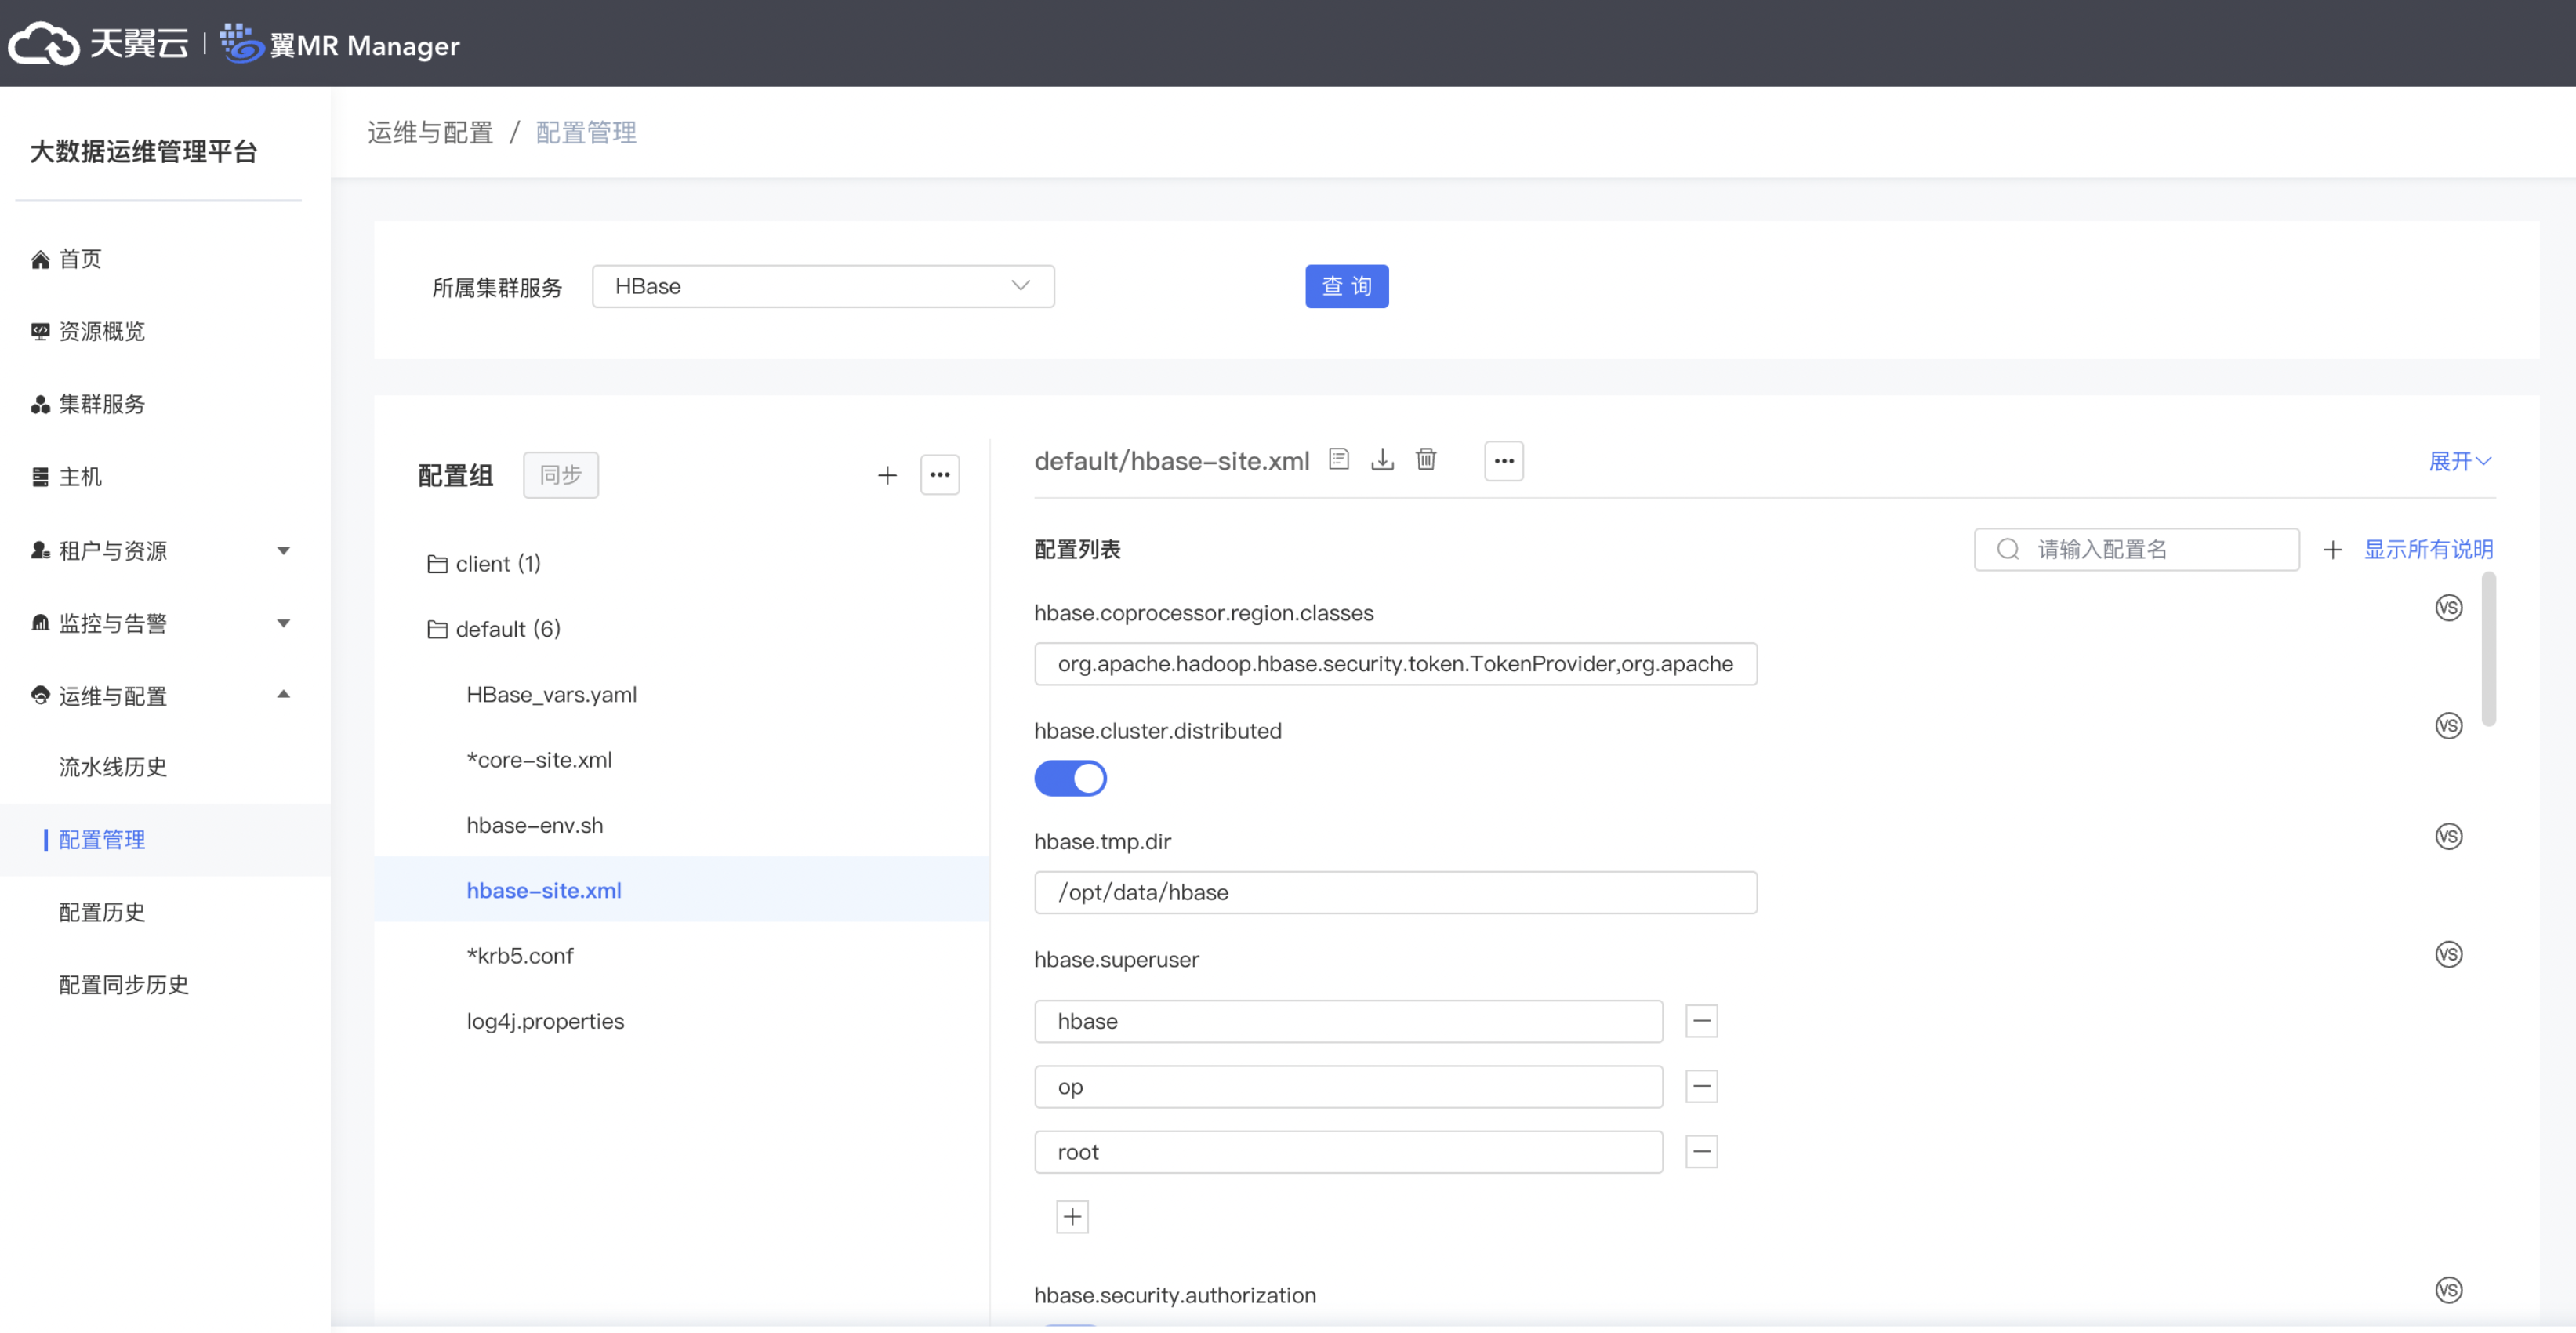Open file more-options ellipsis button

(x=1503, y=461)
